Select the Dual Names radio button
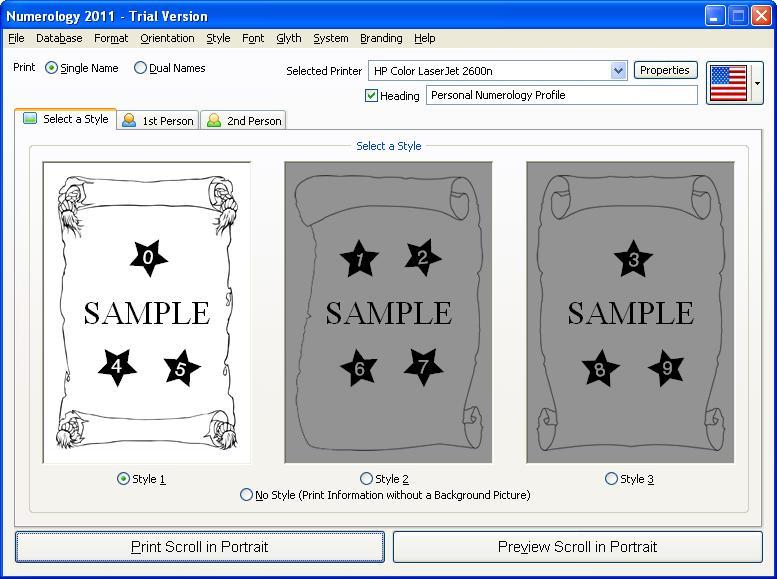 click(140, 68)
